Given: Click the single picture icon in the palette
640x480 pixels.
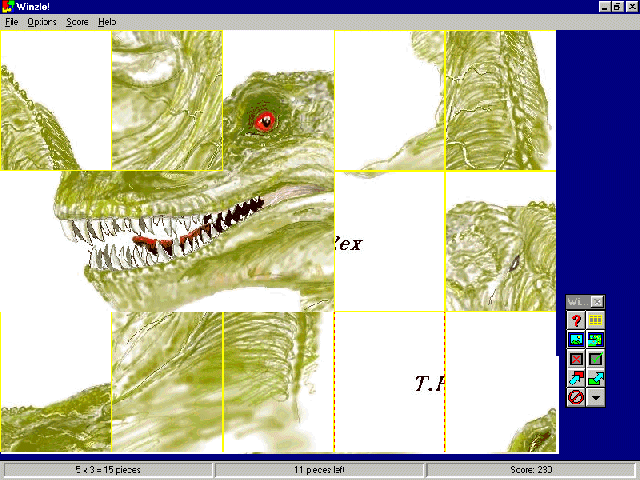Looking at the screenshot, I should pyautogui.click(x=576, y=340).
